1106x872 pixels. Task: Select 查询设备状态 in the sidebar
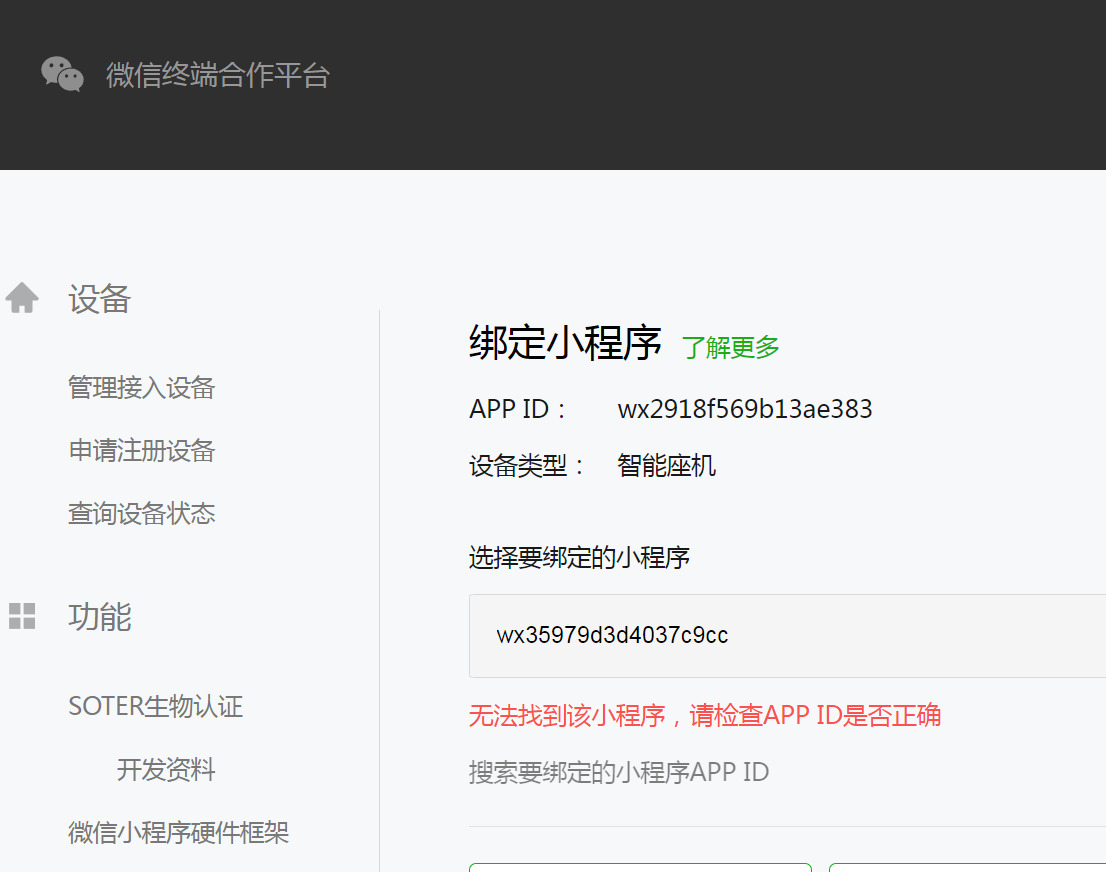142,514
